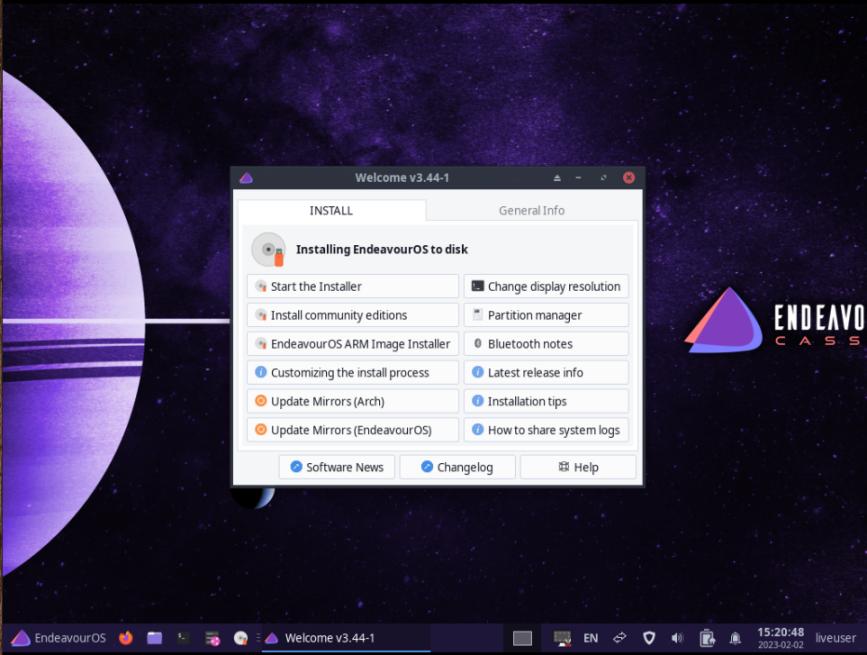
Task: Open Customizing the install process
Action: tap(353, 373)
